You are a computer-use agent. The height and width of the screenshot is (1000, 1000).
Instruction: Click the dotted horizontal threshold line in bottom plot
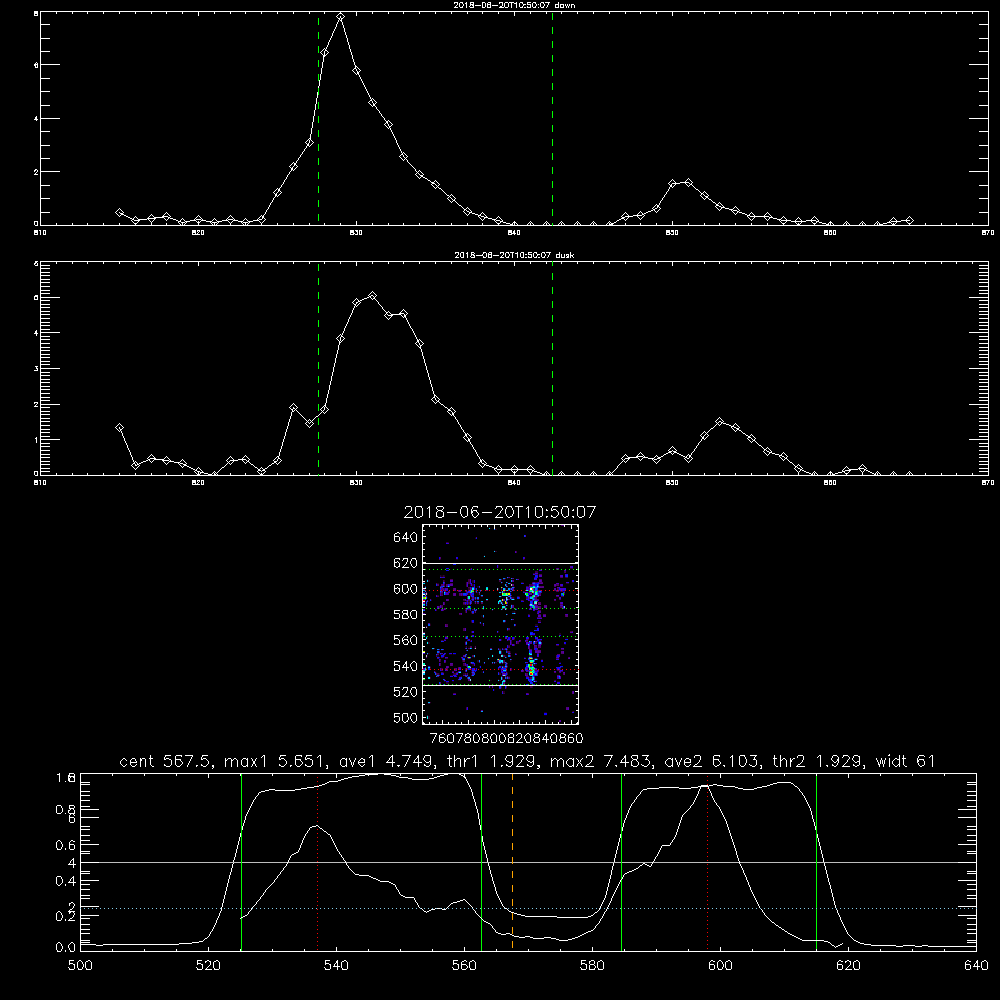pyautogui.click(x=528, y=908)
